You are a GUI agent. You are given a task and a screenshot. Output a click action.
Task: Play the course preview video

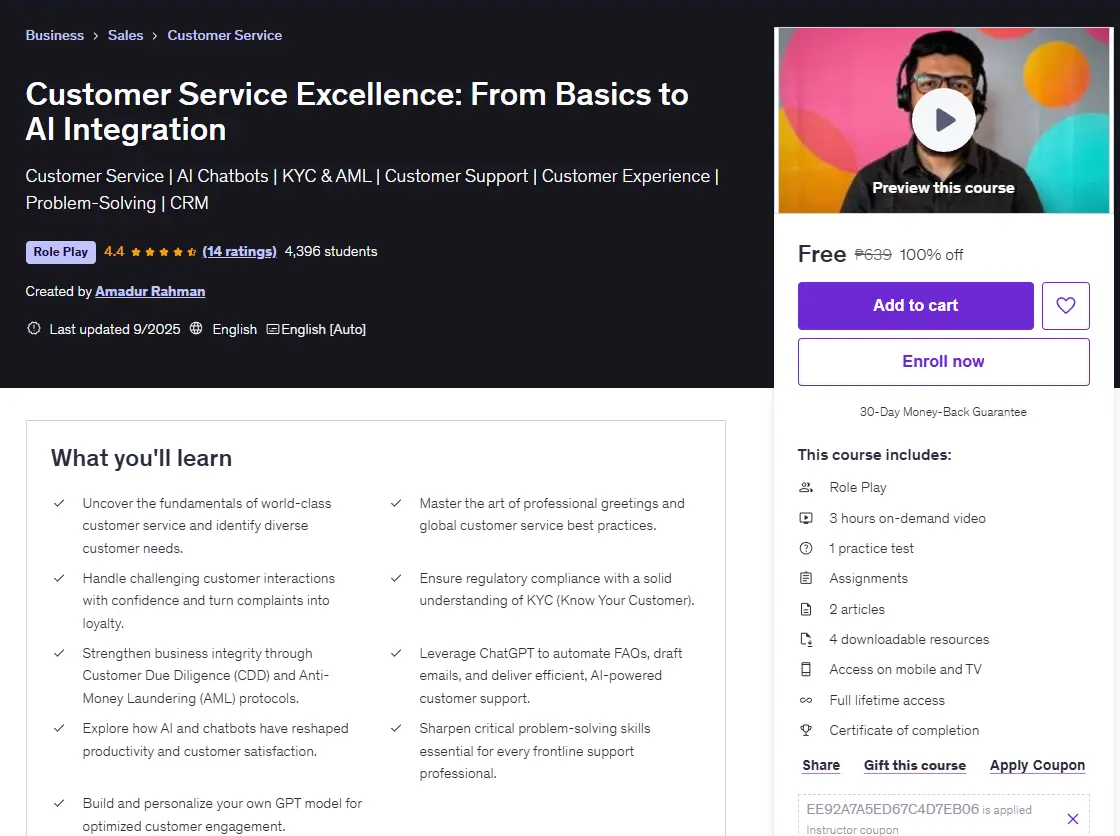(x=944, y=119)
